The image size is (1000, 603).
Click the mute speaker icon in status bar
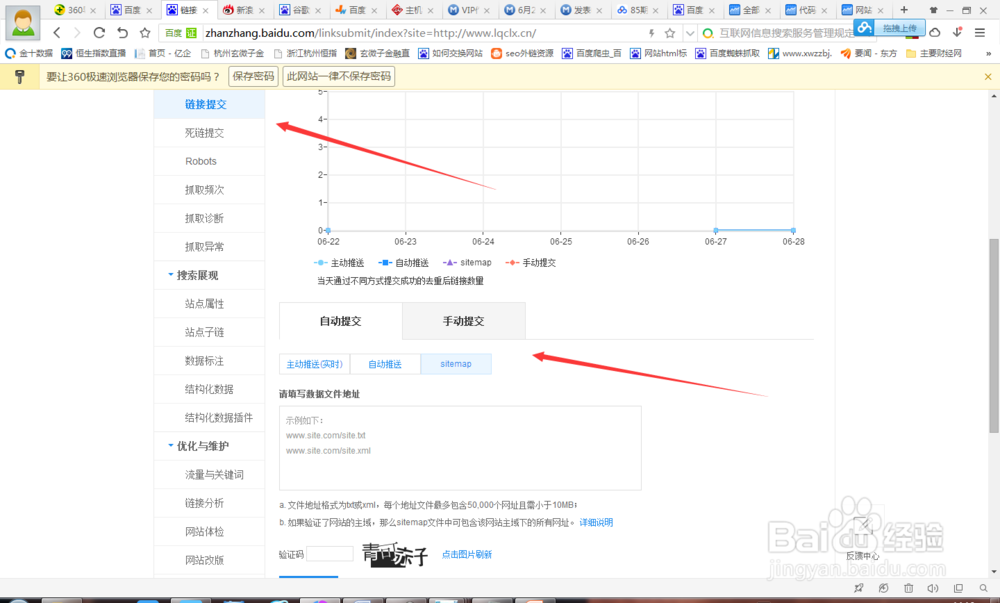(933, 588)
